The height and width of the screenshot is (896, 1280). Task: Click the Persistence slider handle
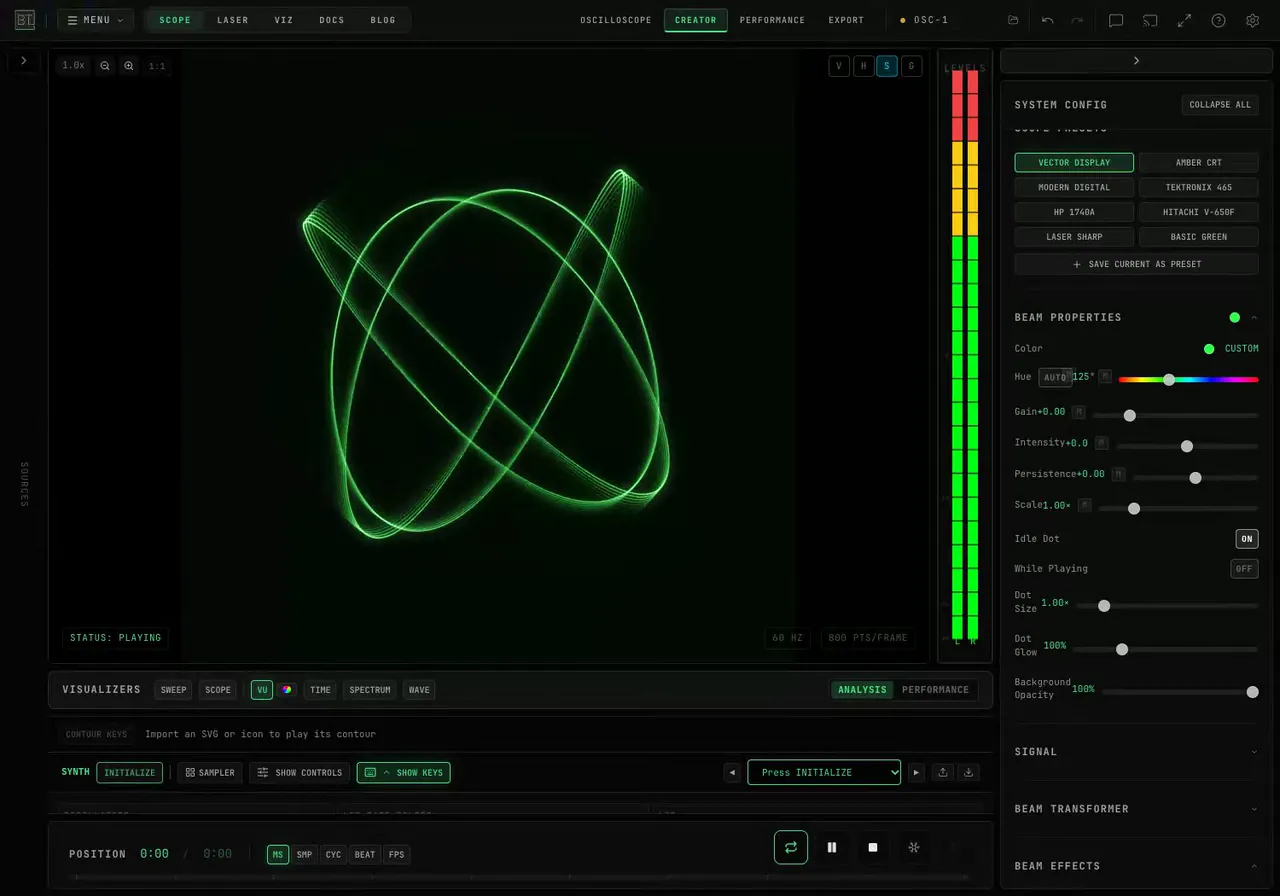point(1195,478)
